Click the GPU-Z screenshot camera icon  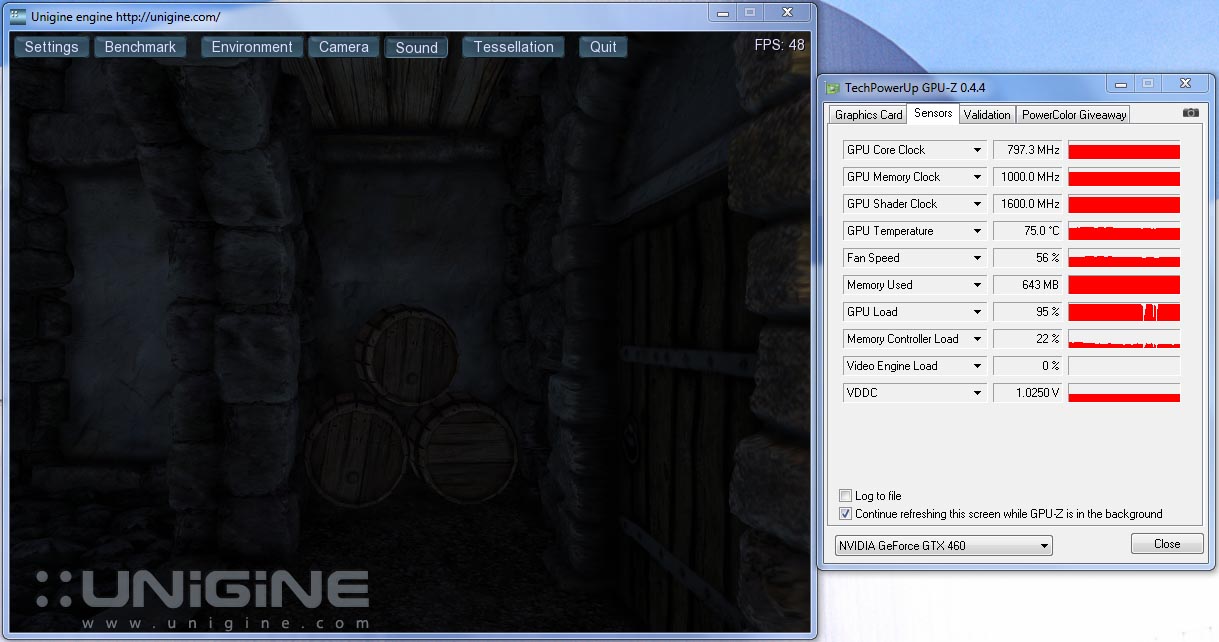[x=1190, y=113]
